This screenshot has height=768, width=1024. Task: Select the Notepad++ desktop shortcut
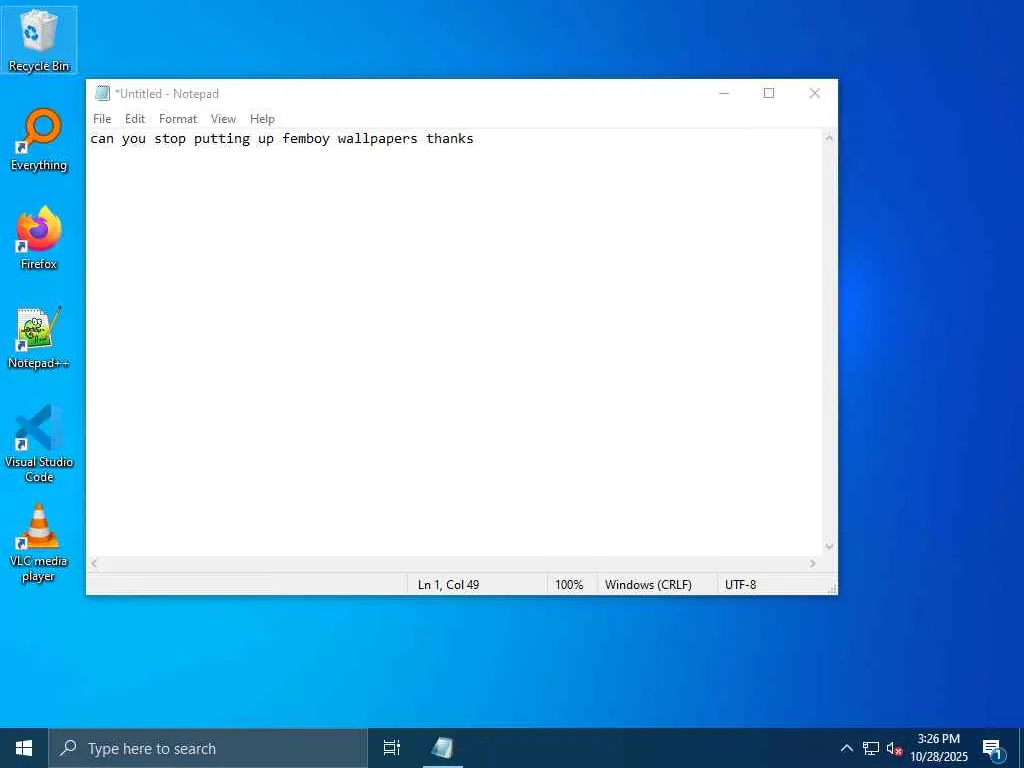pyautogui.click(x=39, y=338)
